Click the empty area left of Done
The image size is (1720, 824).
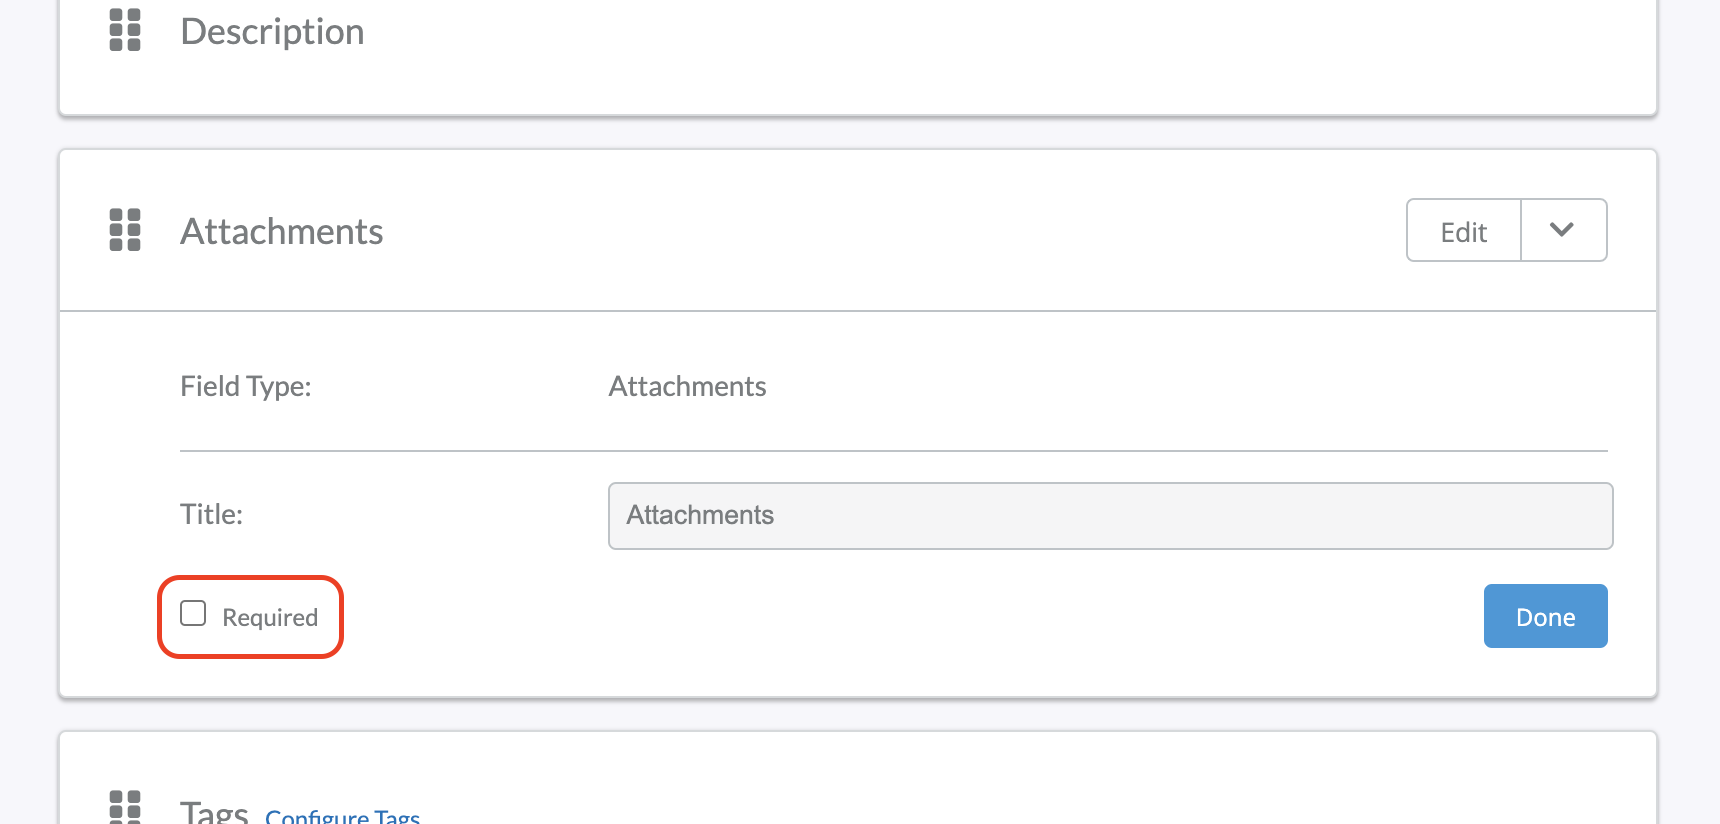[x=900, y=616]
